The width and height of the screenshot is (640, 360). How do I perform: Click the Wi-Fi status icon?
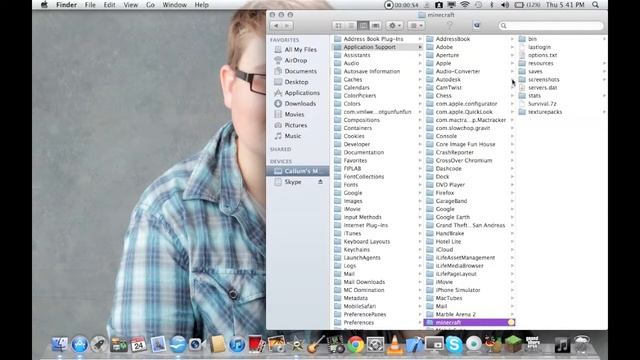465,5
